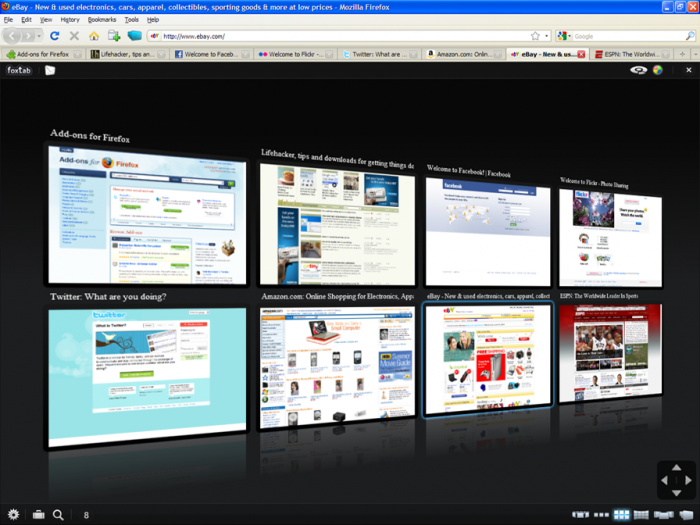Open the History menu

pyautogui.click(x=70, y=20)
